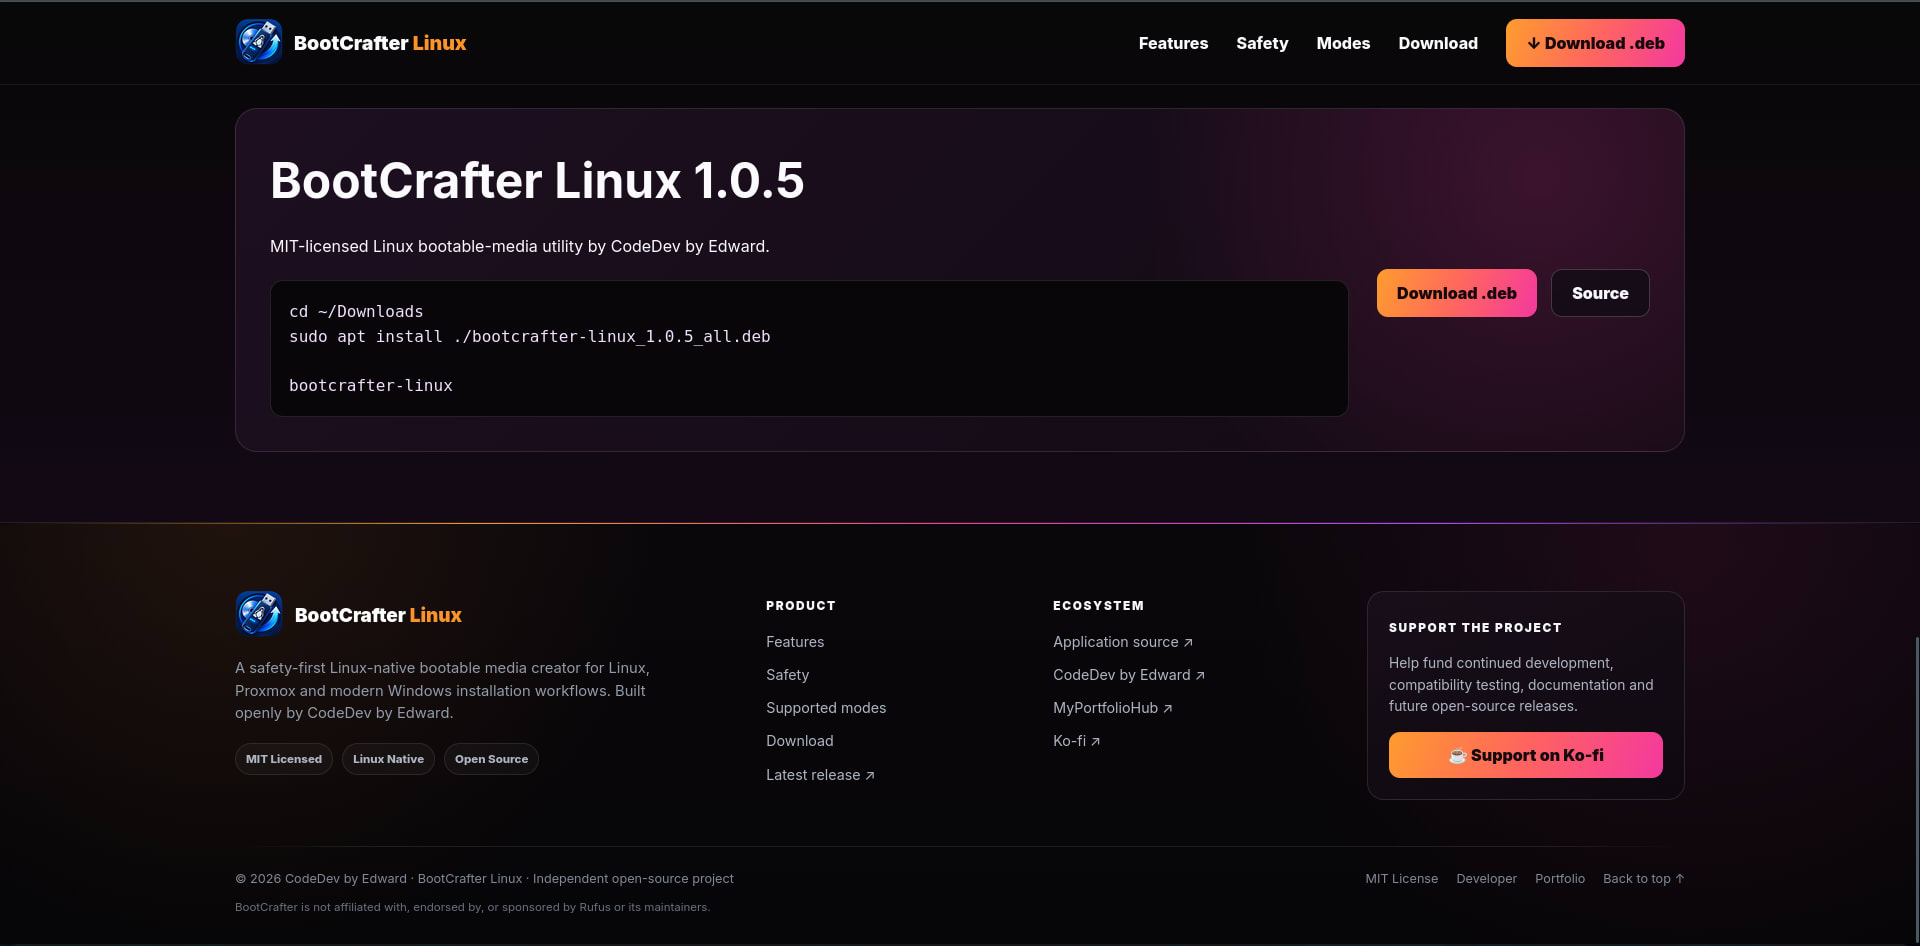Click the page vertical scrollbar thumb
This screenshot has height=946, width=1920.
1916,788
